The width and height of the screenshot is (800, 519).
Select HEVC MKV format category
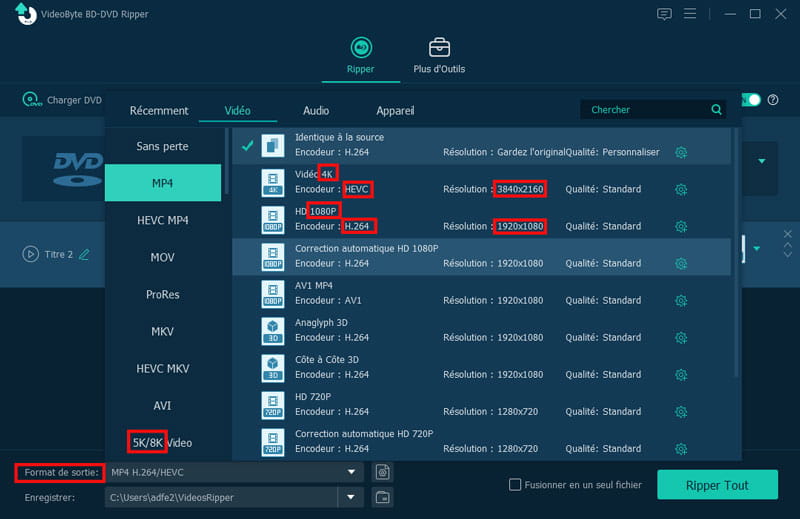(163, 368)
